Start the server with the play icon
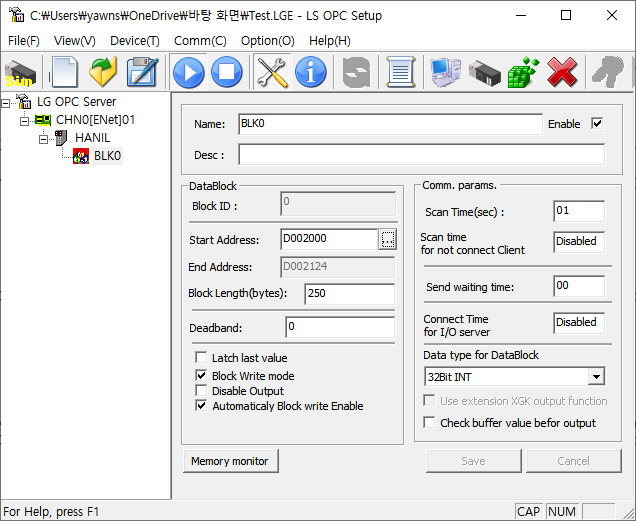The image size is (636, 521). pos(189,73)
